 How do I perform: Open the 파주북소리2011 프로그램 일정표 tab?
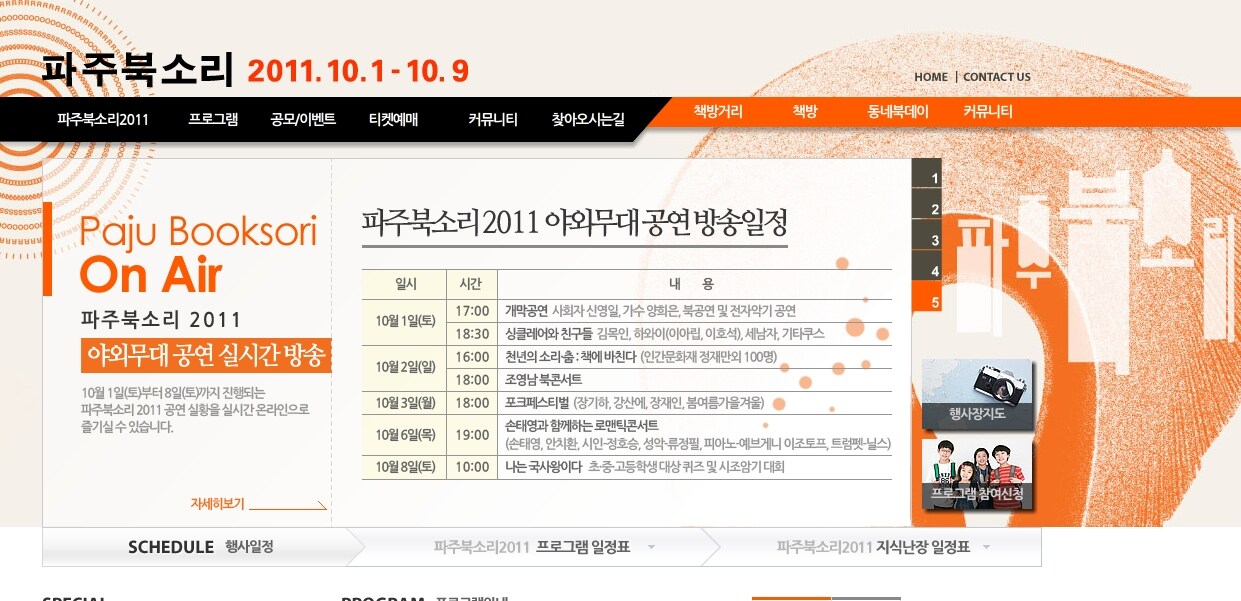point(532,547)
